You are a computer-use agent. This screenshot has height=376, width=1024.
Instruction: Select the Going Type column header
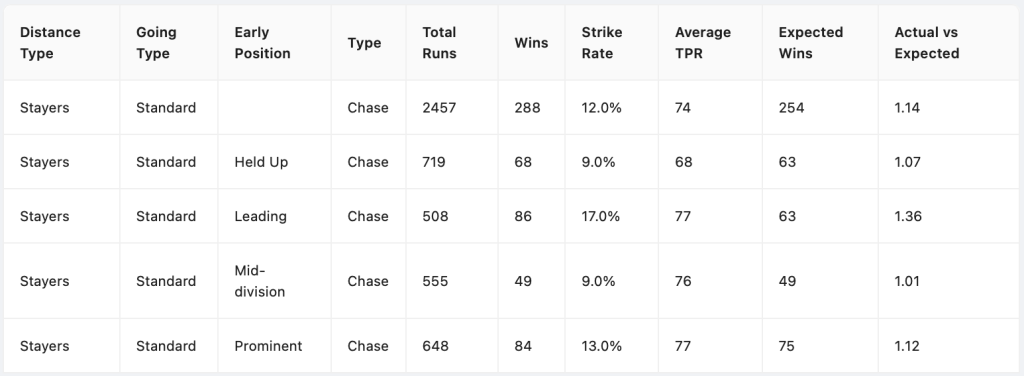(x=156, y=43)
